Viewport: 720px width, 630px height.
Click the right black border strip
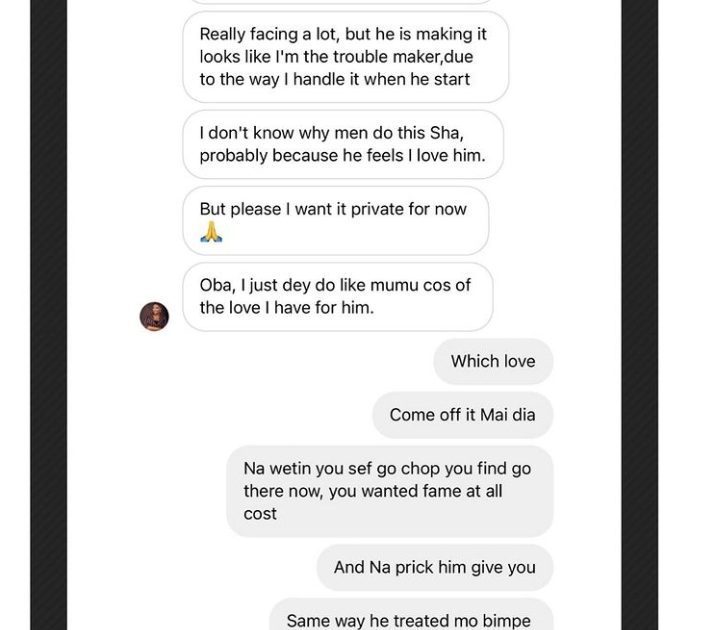[x=639, y=315]
